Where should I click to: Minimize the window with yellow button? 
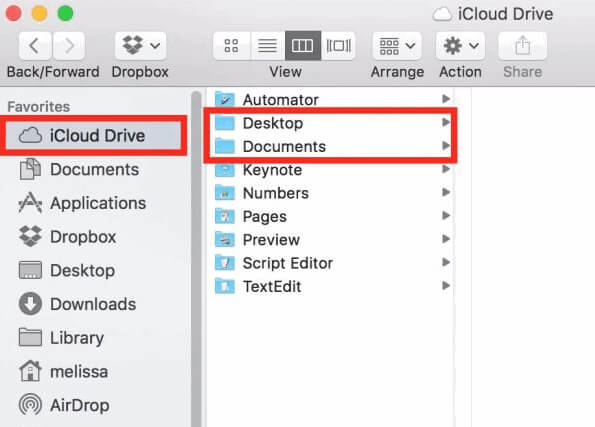point(39,13)
